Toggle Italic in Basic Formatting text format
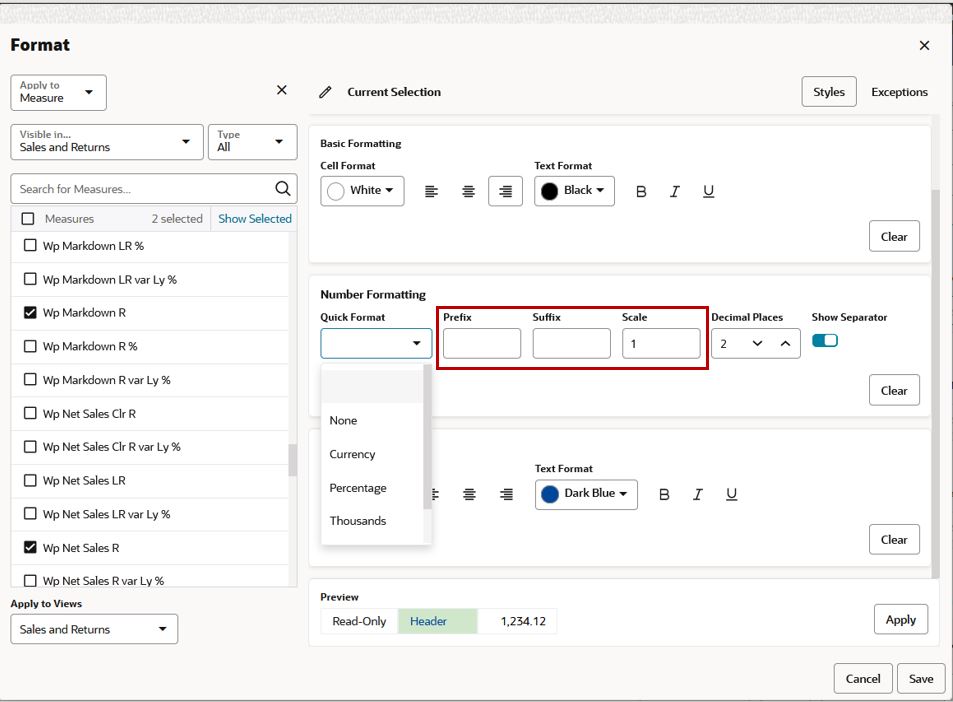Image resolution: width=953 pixels, height=702 pixels. coord(675,191)
